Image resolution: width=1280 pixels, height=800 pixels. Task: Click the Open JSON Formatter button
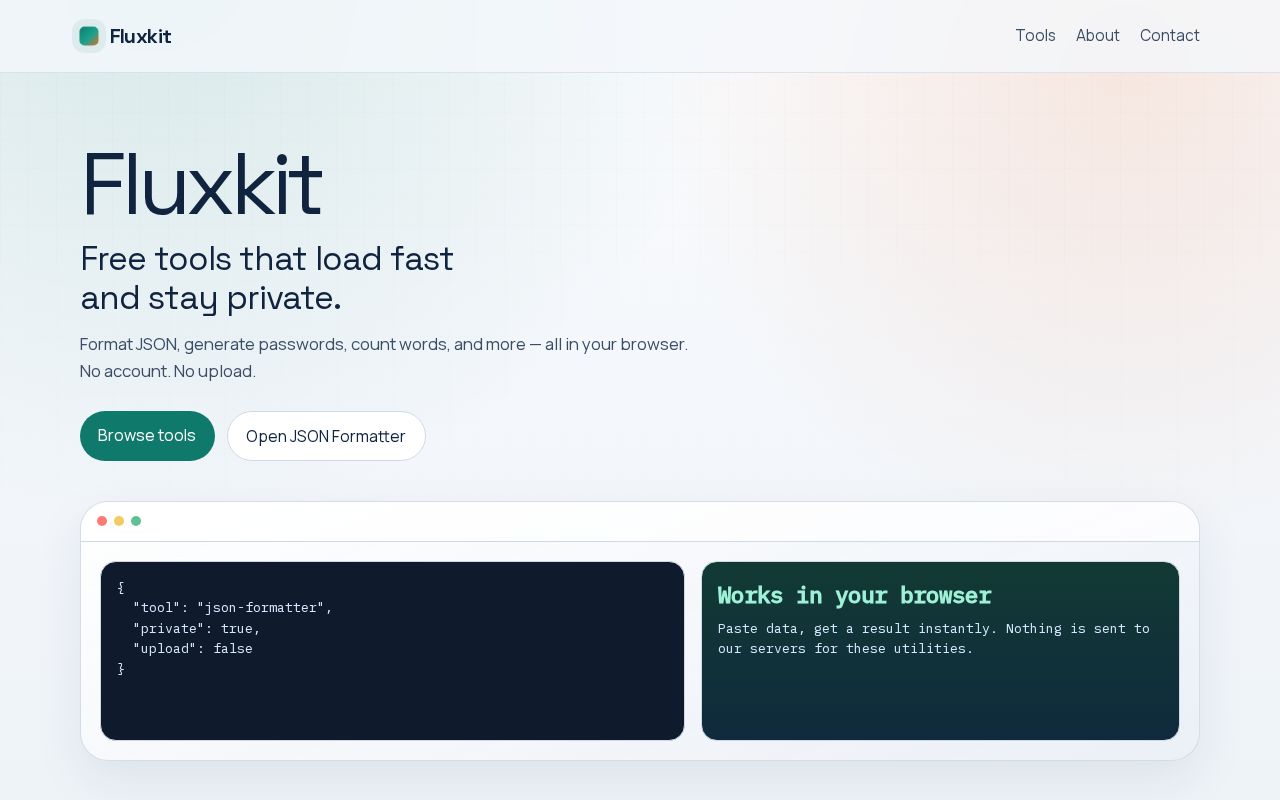click(x=326, y=436)
